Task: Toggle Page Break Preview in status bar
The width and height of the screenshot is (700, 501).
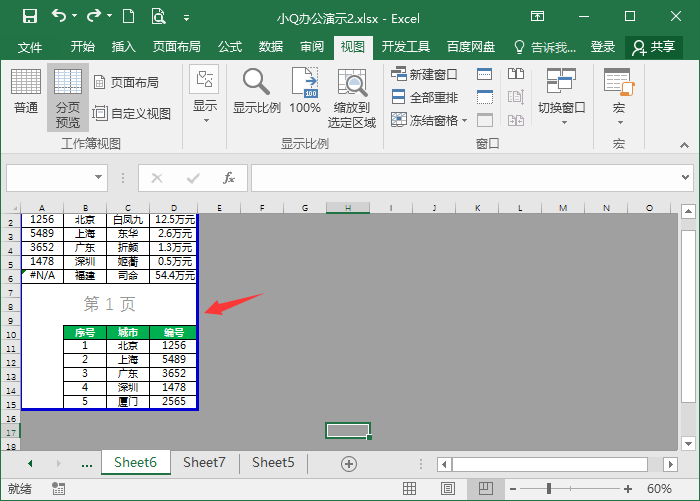Action: tap(486, 488)
